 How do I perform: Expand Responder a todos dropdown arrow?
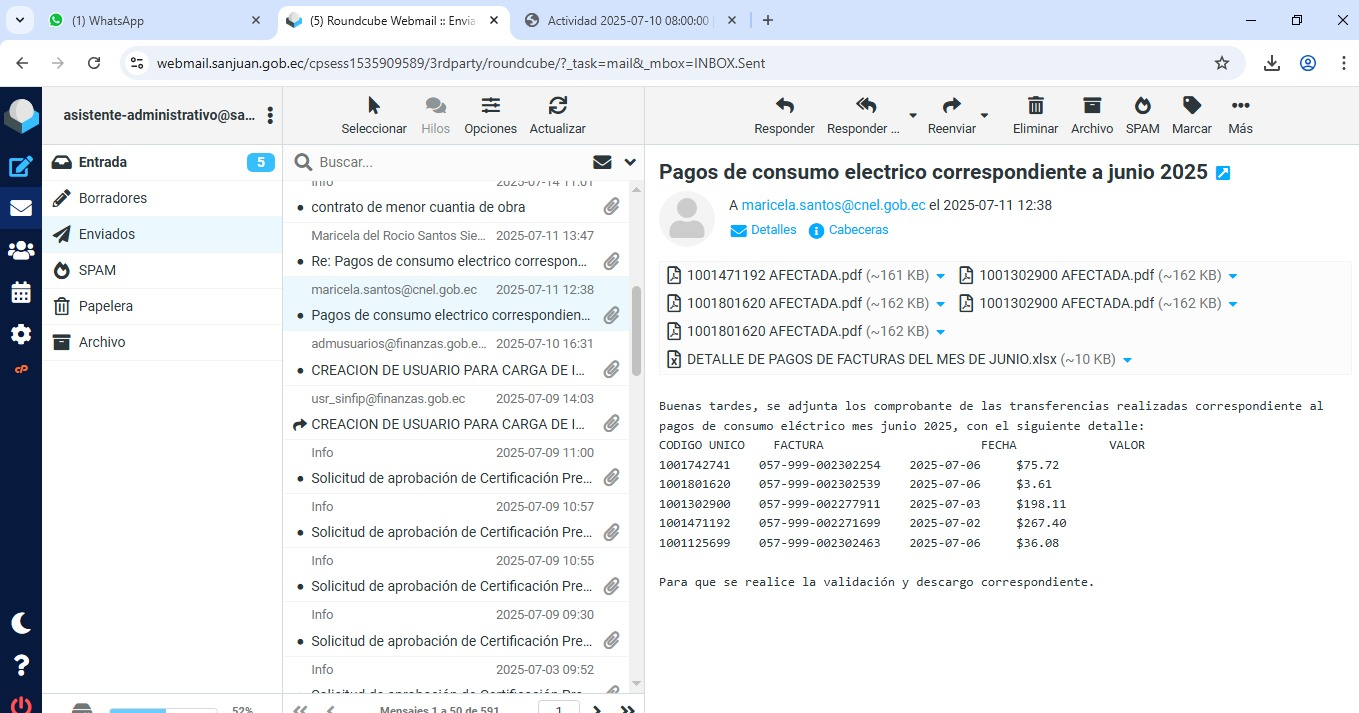[x=912, y=116]
